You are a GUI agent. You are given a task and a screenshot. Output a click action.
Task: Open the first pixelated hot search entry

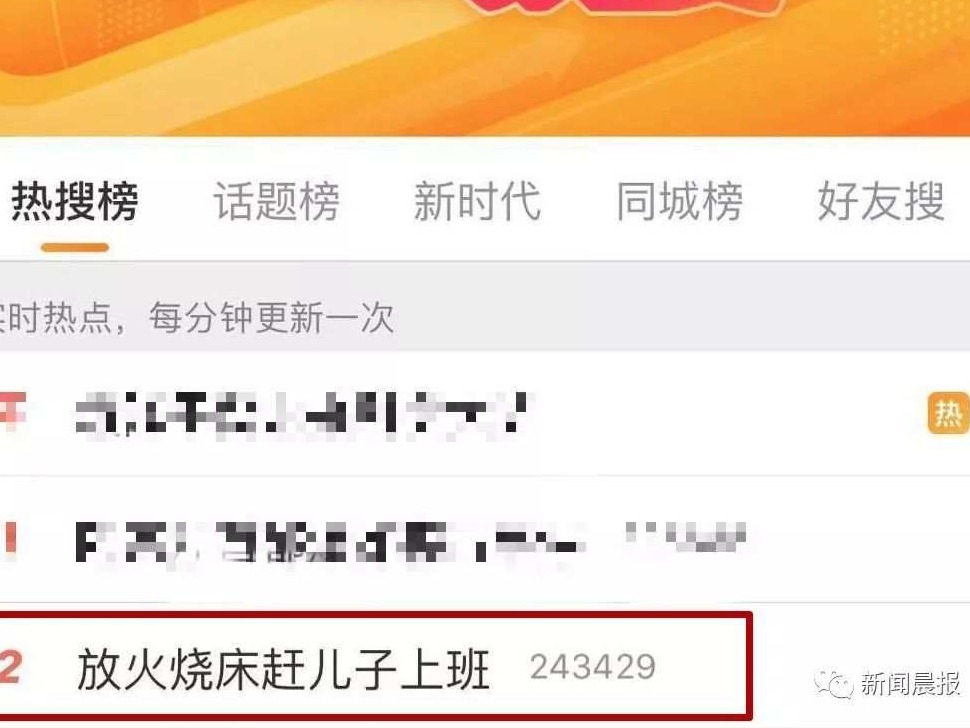click(304, 413)
